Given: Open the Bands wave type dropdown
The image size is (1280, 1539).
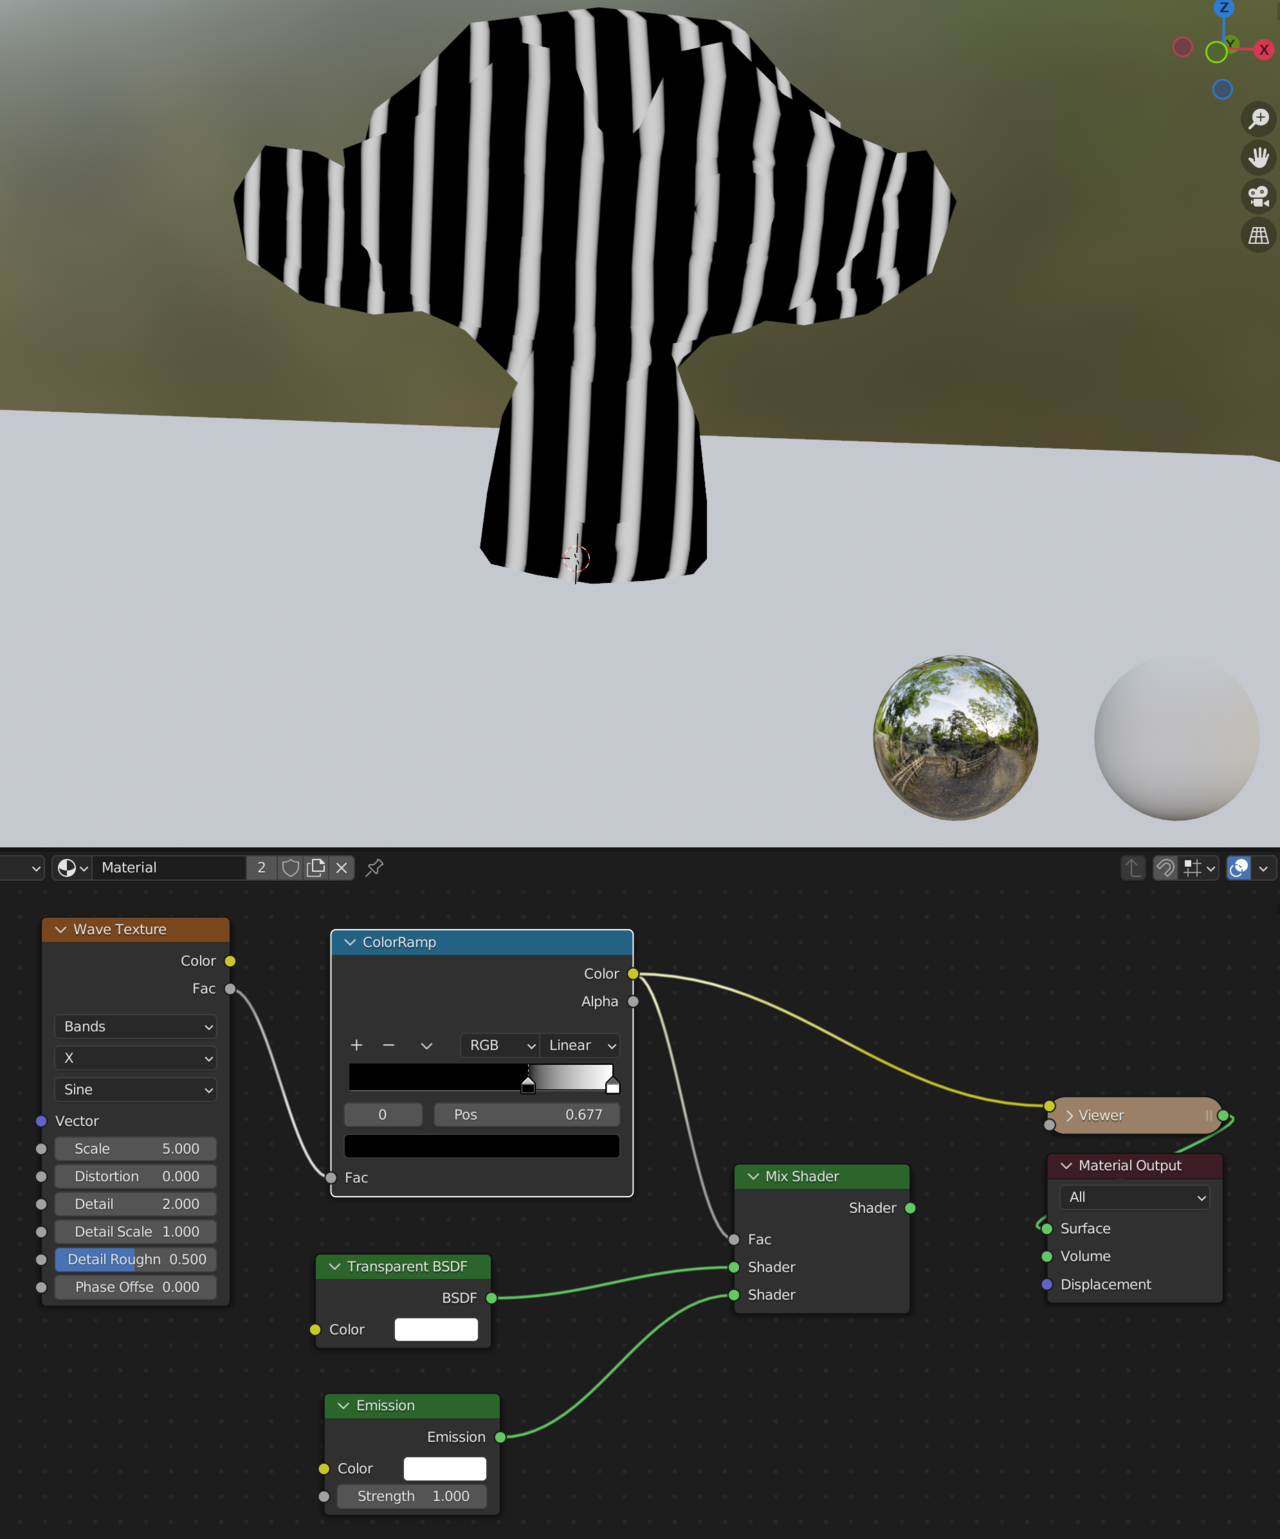Looking at the screenshot, I should 136,1027.
